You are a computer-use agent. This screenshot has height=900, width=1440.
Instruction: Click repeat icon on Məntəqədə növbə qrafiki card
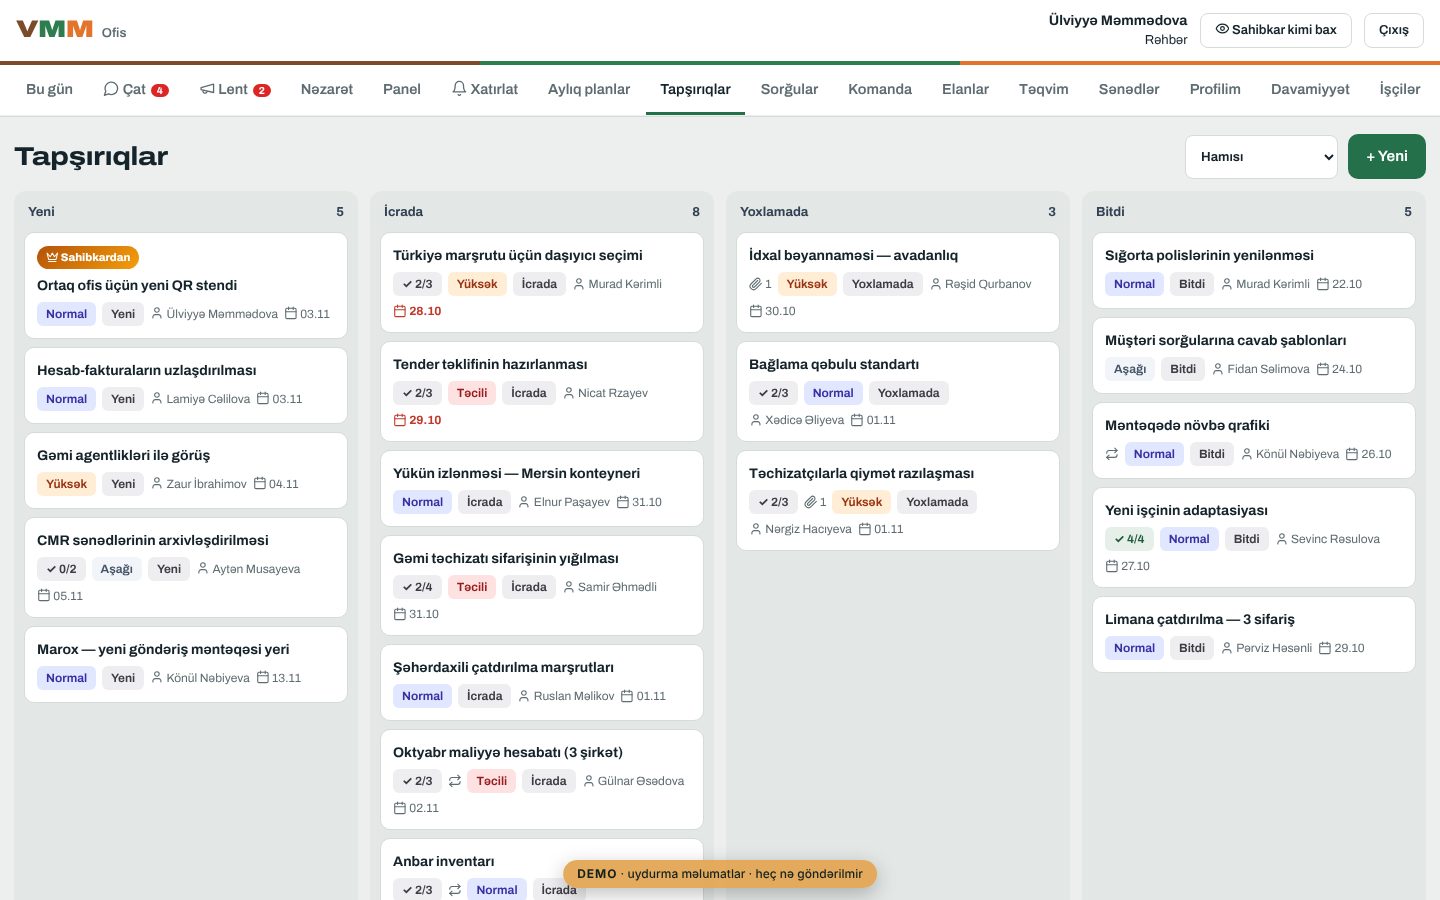pyautogui.click(x=1112, y=454)
